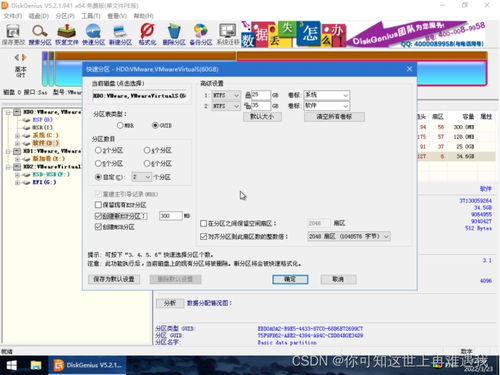Click the Save Changes (保存更改) toolbar icon

click(13, 35)
